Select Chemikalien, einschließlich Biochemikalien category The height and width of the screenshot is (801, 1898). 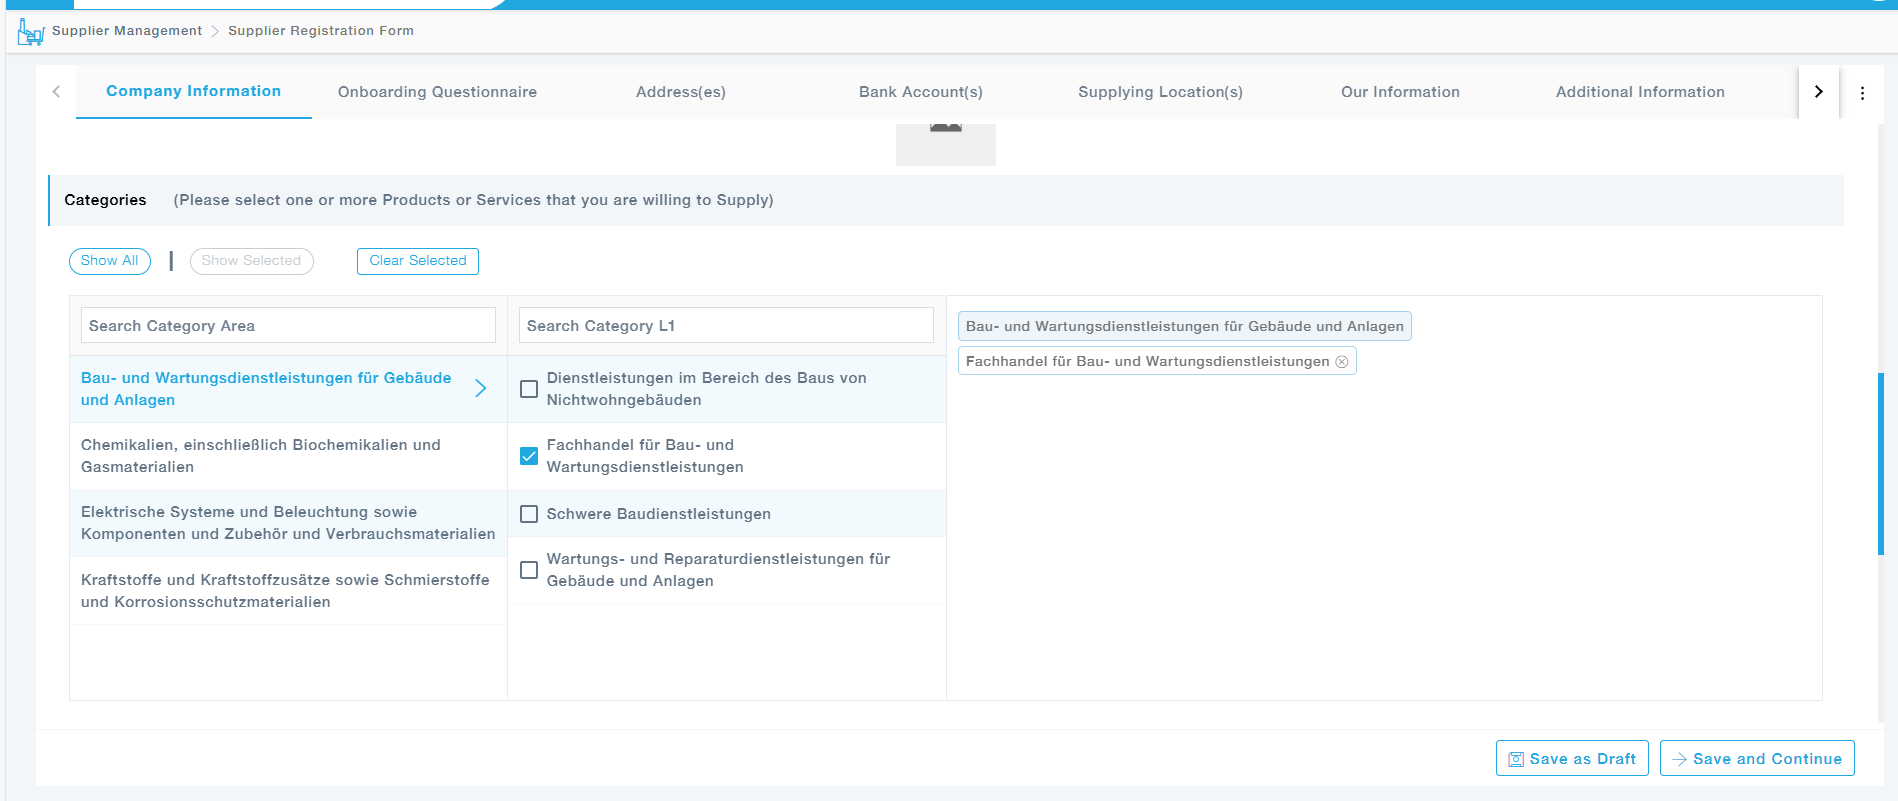tap(261, 456)
